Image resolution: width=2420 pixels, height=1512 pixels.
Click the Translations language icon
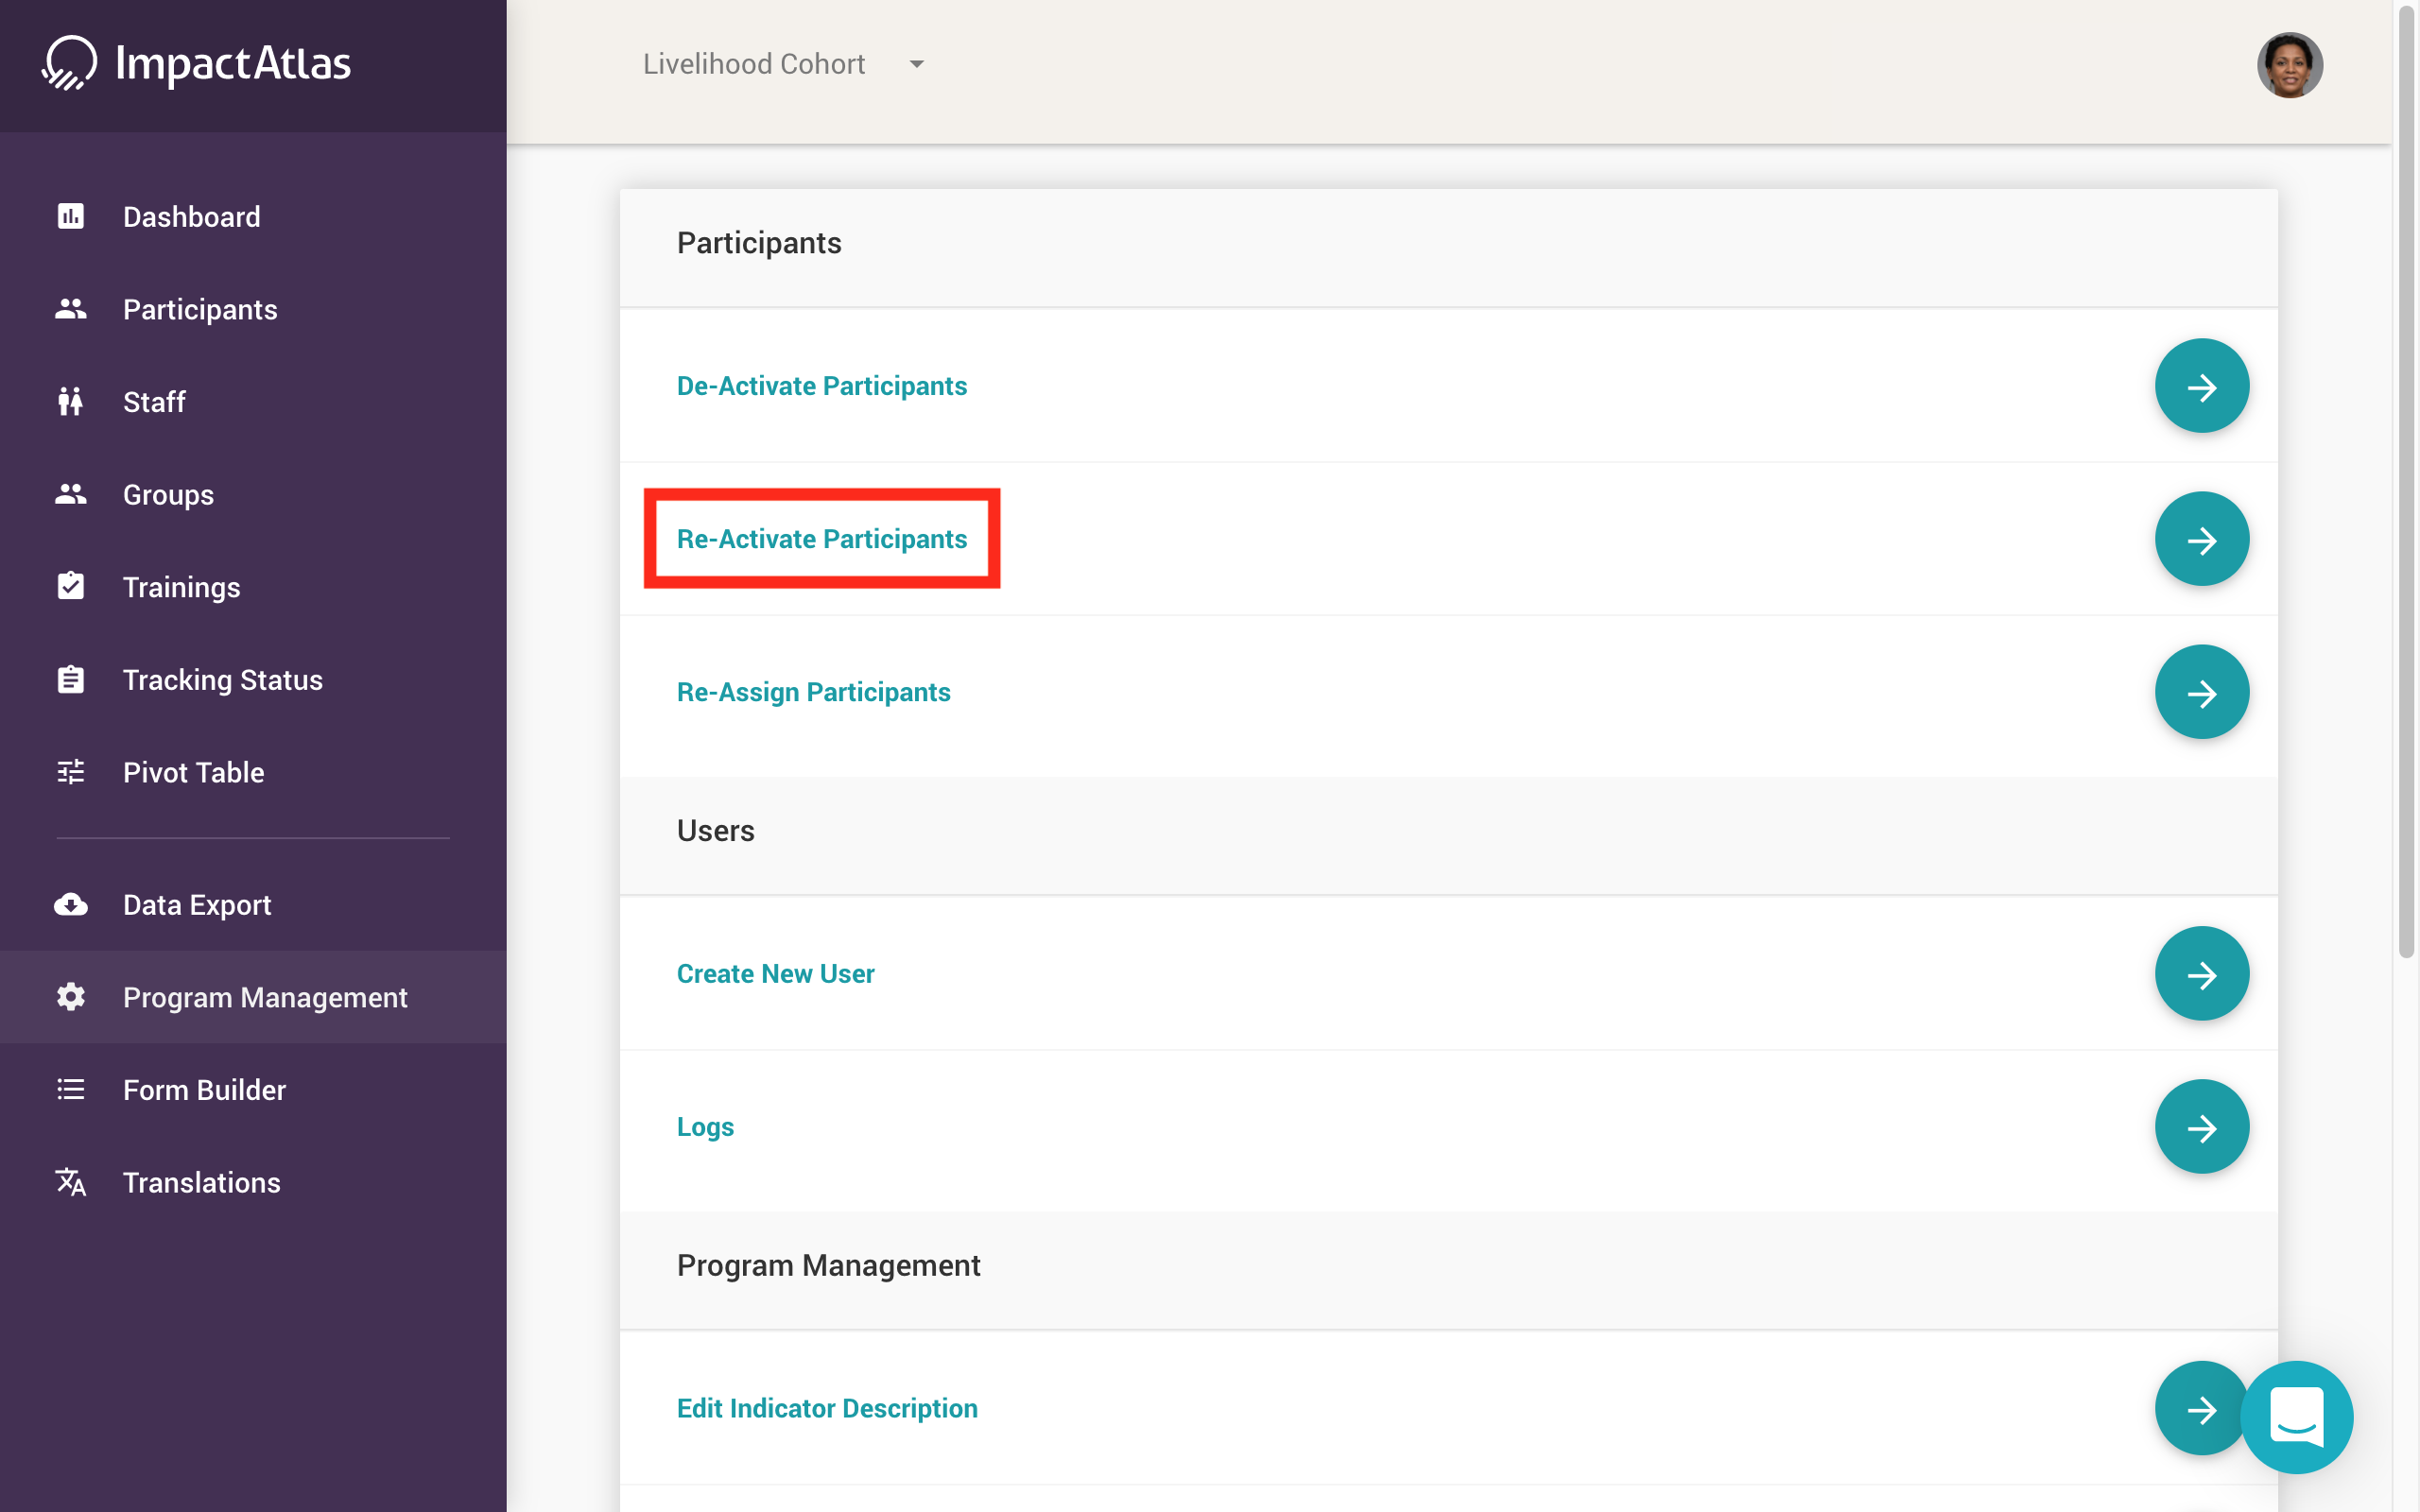[x=70, y=1182]
